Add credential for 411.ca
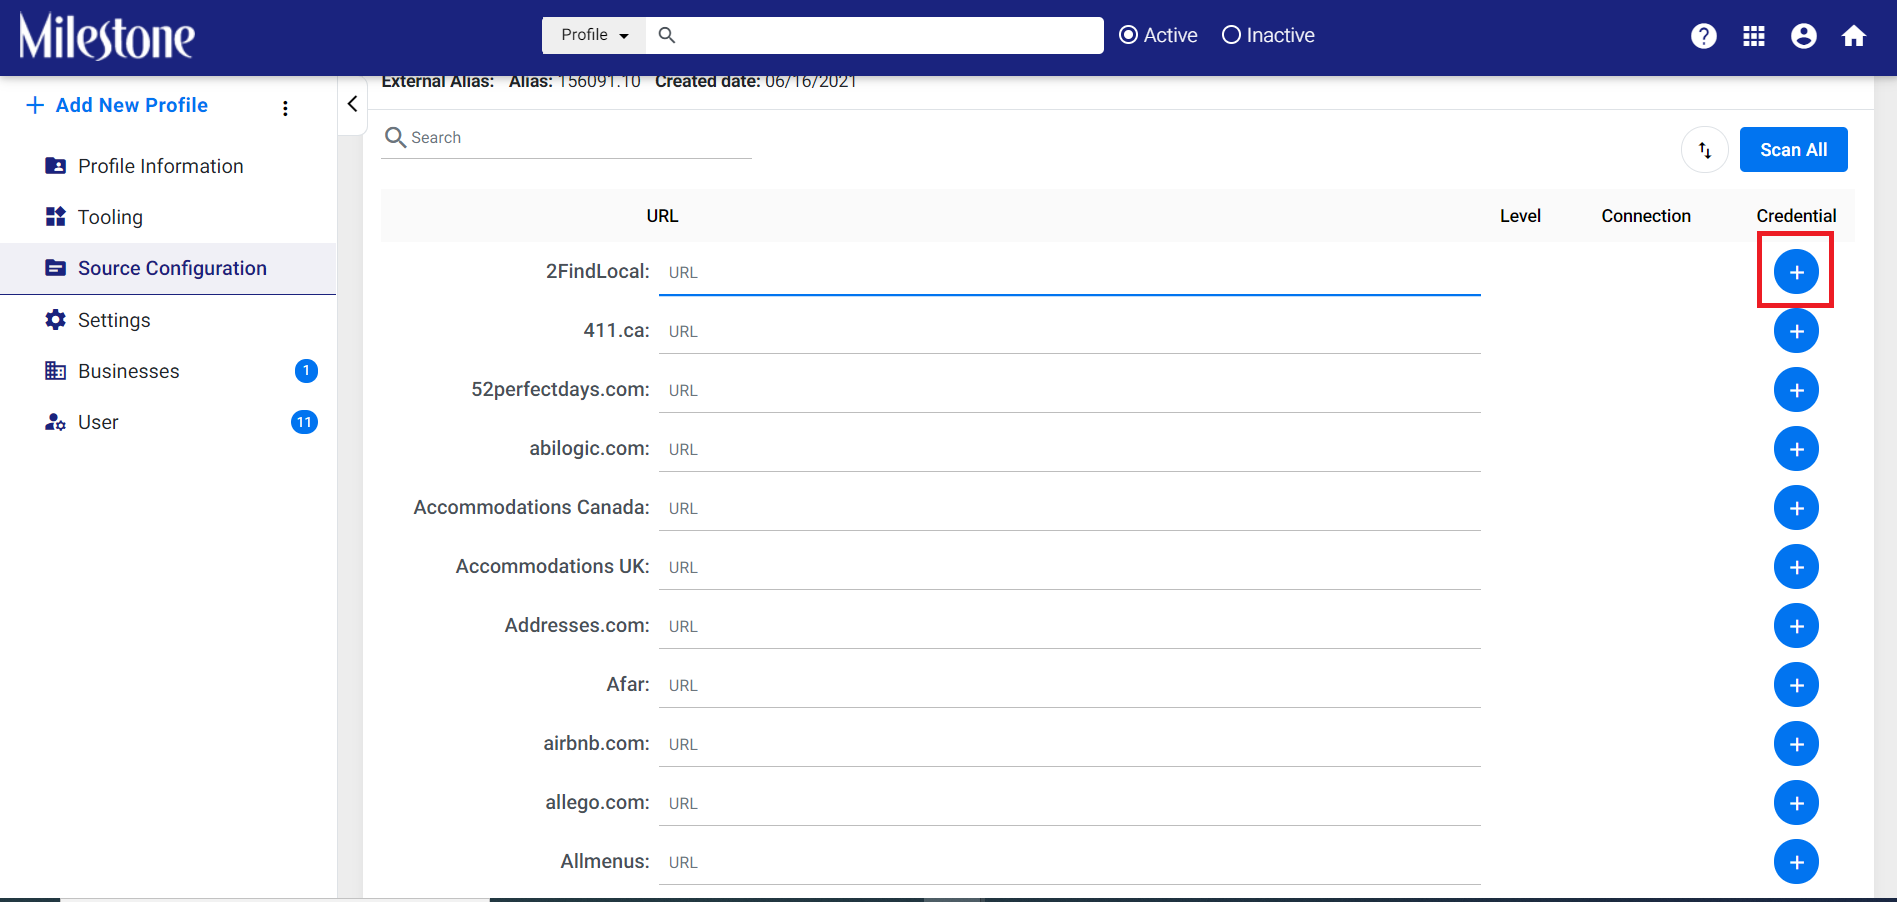This screenshot has width=1897, height=902. click(1796, 331)
